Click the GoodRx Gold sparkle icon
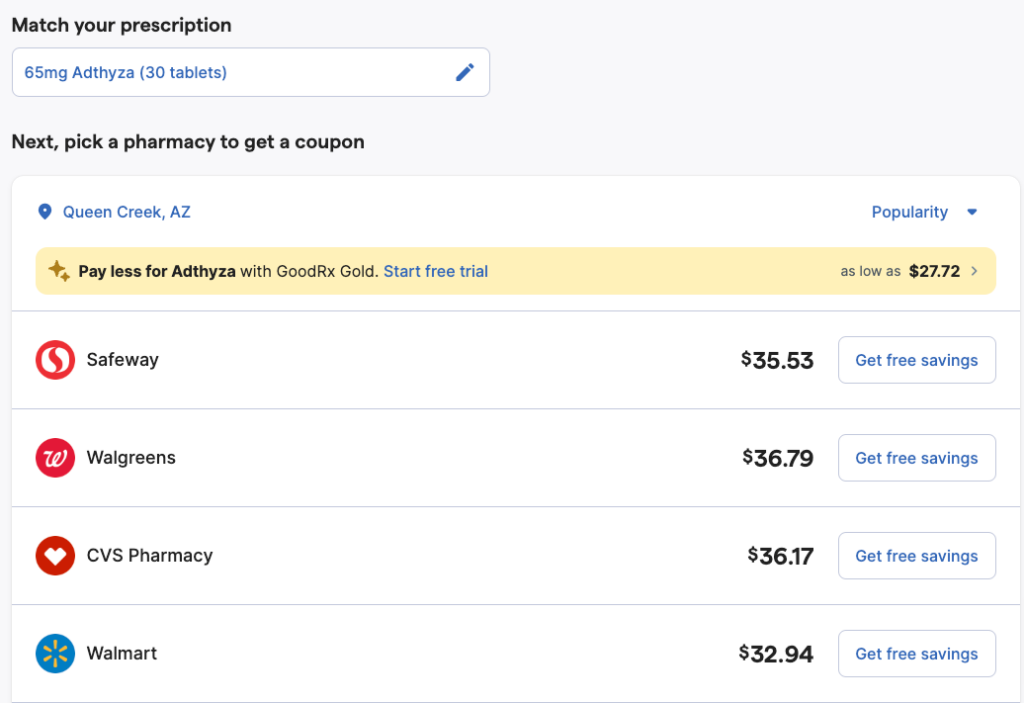 [x=59, y=271]
